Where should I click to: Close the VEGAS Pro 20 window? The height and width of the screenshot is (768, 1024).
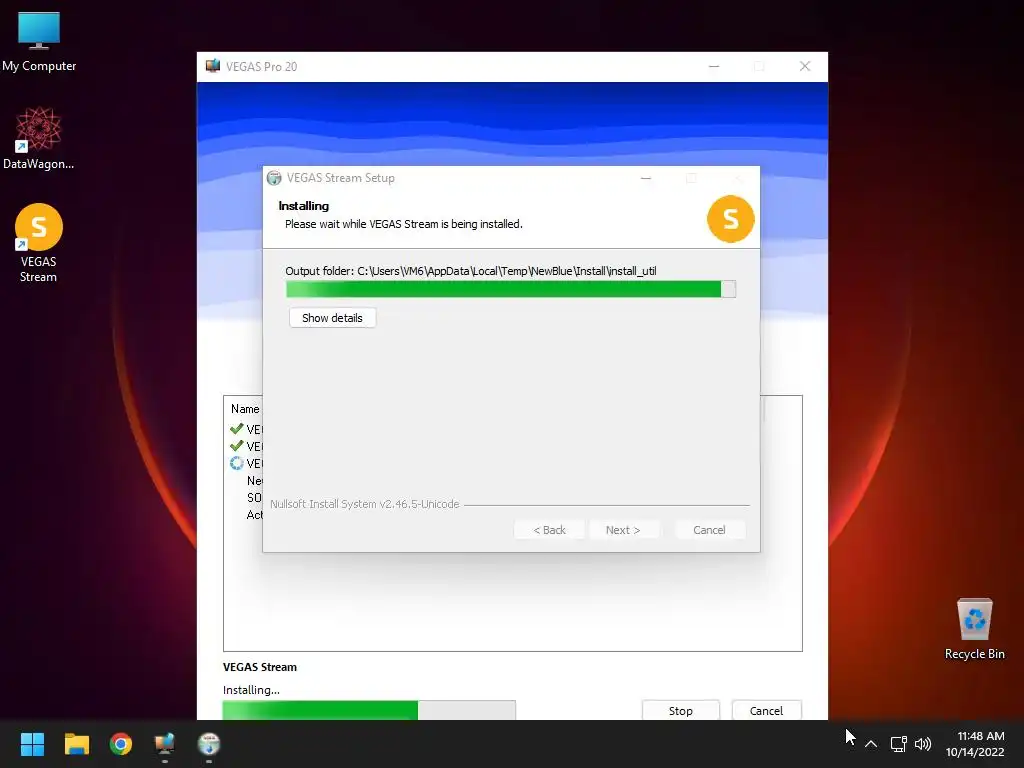805,67
